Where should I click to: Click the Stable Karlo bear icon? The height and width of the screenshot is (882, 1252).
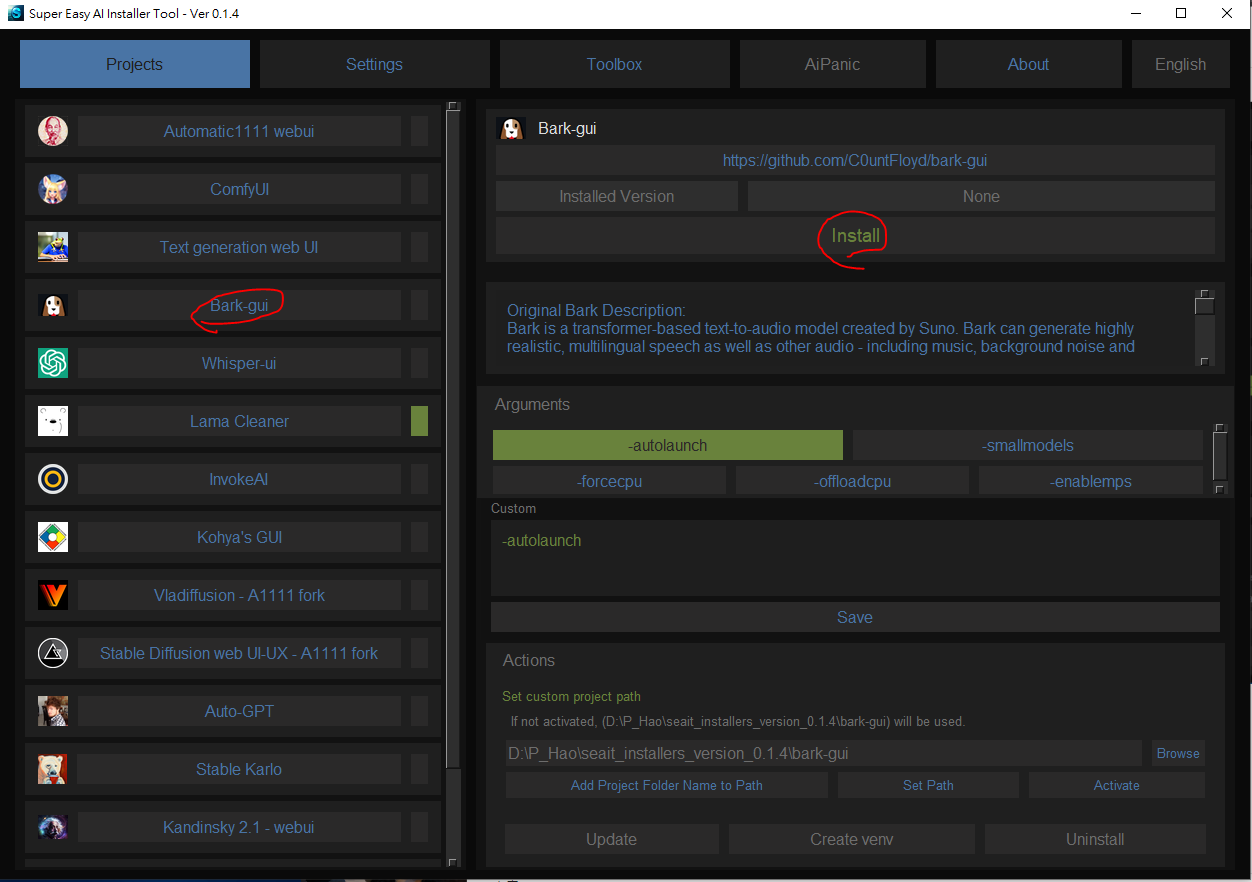(x=53, y=769)
